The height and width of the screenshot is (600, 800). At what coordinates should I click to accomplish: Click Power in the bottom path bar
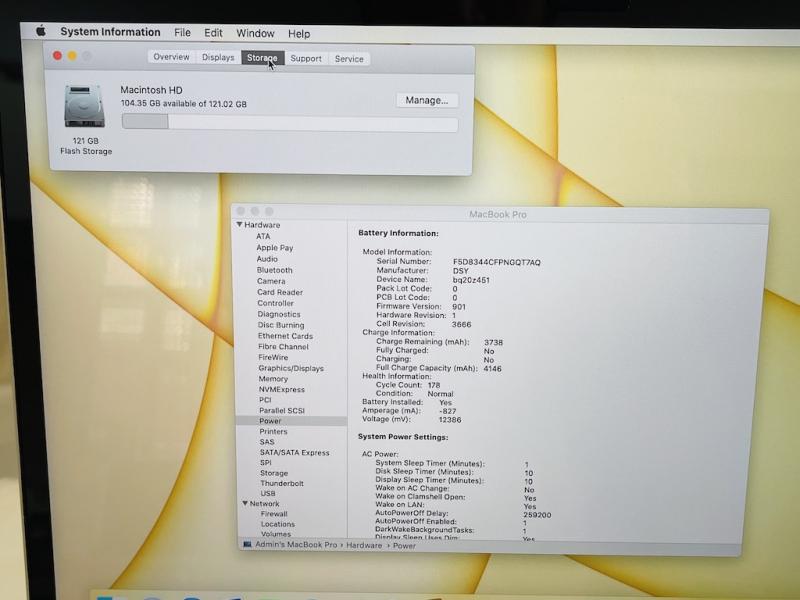click(x=404, y=545)
